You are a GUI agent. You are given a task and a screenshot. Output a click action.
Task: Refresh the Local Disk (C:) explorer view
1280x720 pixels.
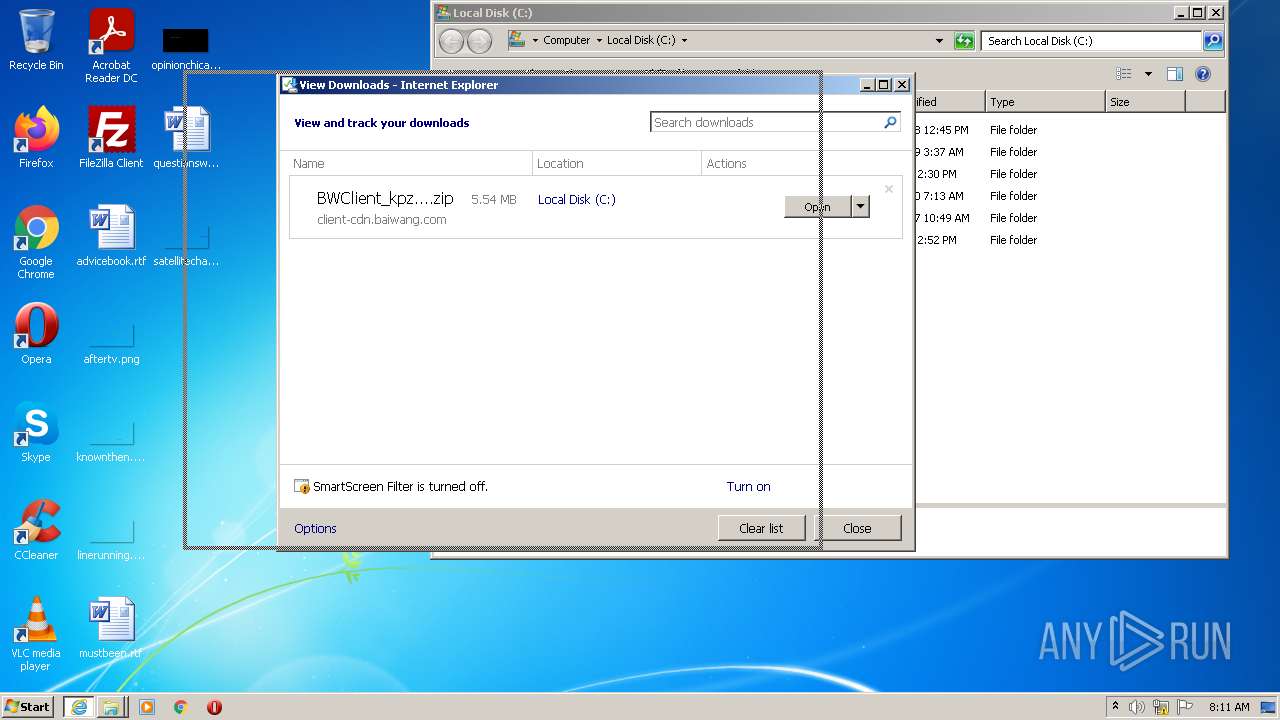964,41
